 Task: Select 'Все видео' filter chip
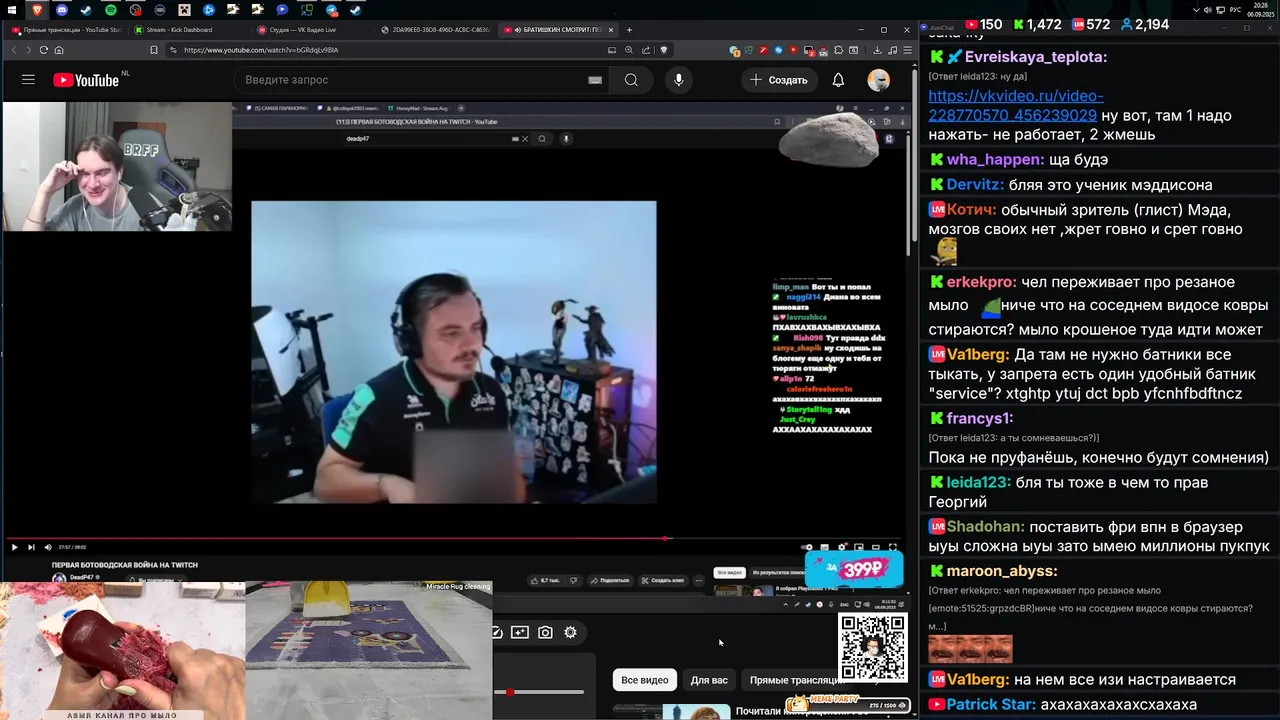[x=645, y=680]
